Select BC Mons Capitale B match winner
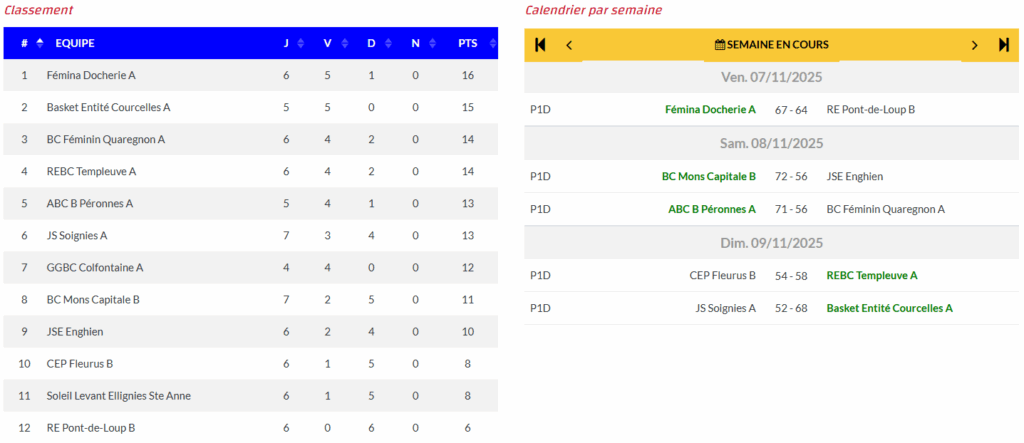Viewport: 1024px width, 443px height. tap(708, 177)
